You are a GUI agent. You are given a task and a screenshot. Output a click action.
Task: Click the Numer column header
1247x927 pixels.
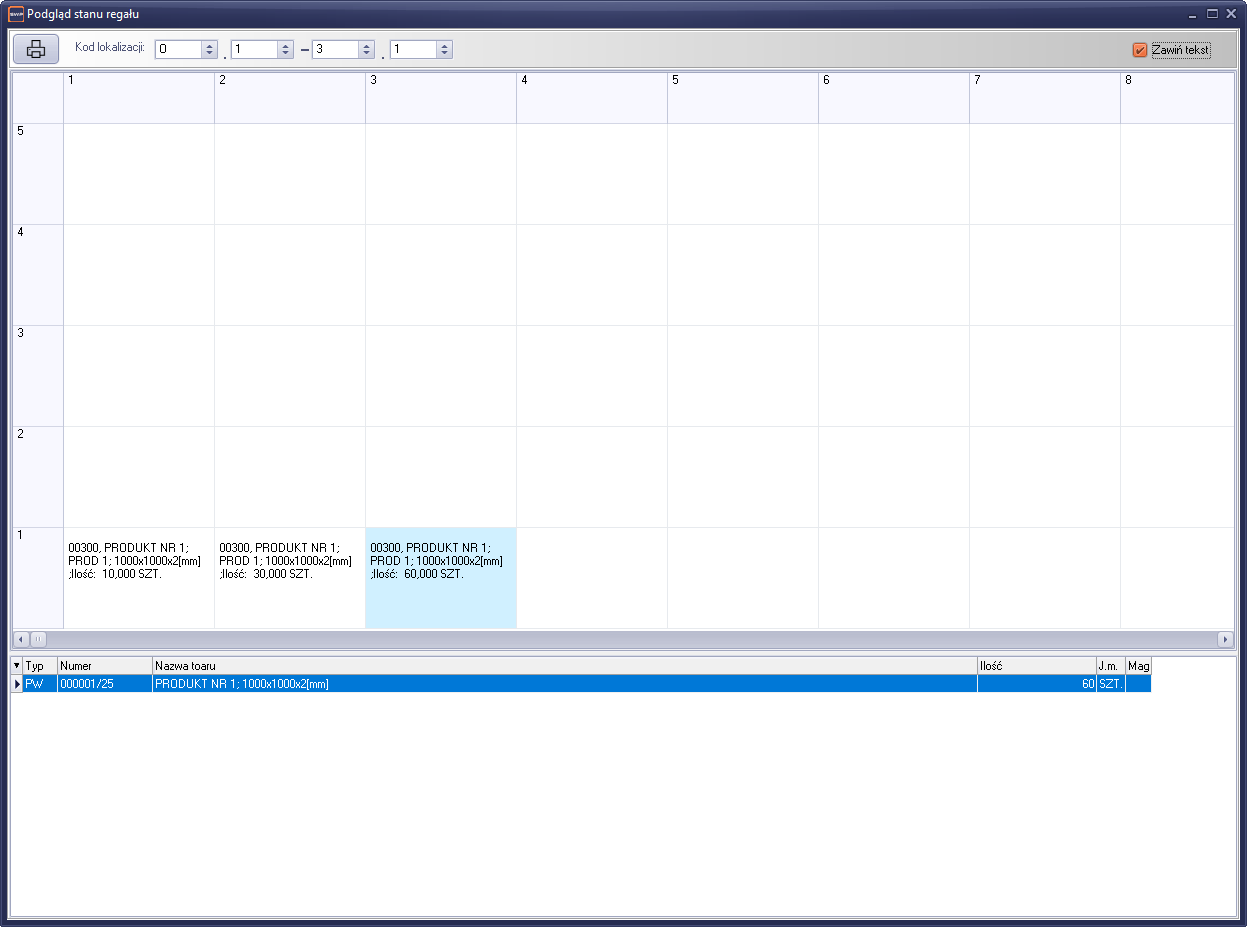[104, 666]
